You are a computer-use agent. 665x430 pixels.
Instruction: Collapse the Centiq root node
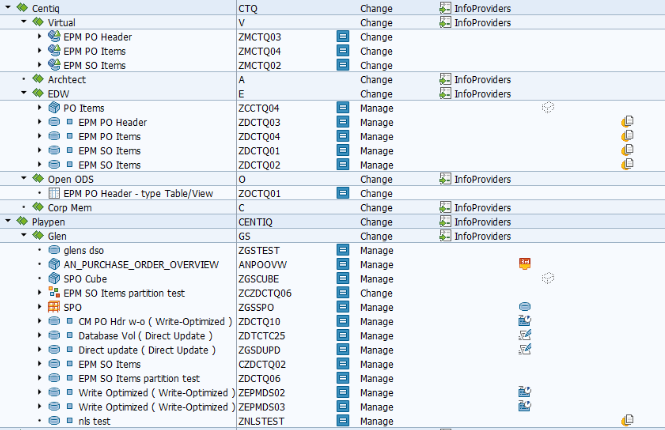[x=9, y=7]
